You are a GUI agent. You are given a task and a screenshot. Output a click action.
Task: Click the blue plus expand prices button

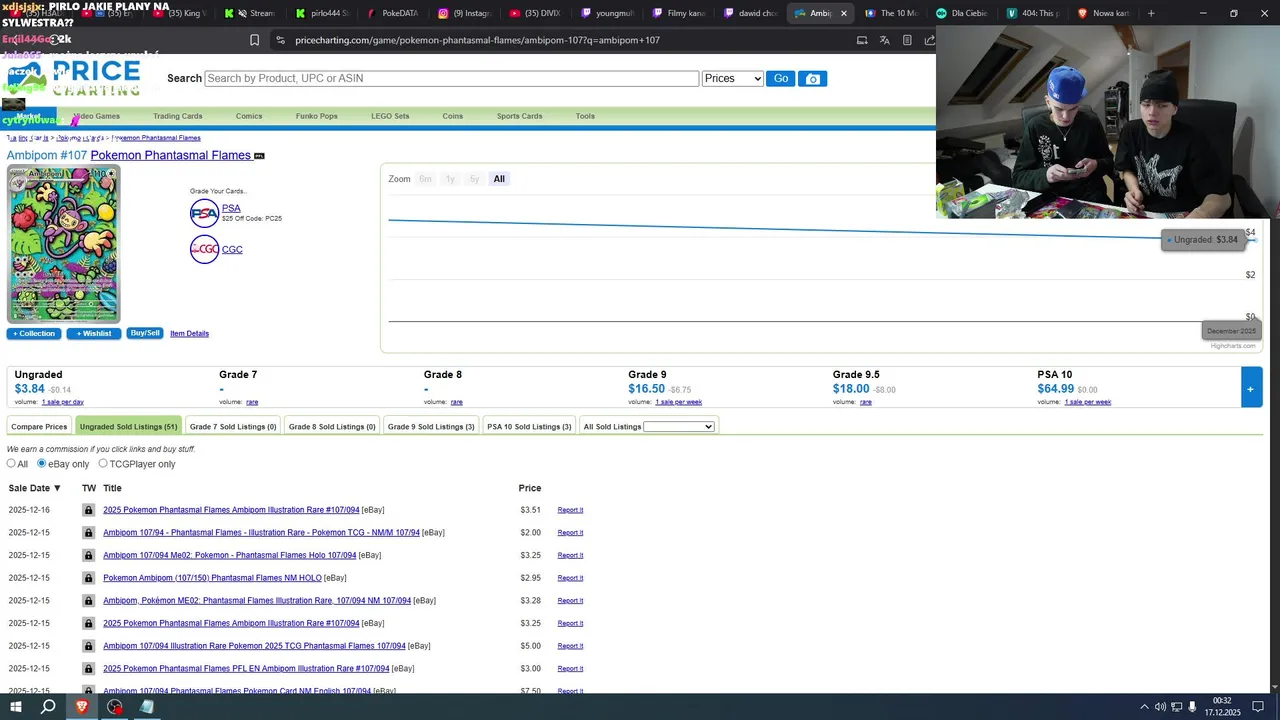point(1251,388)
